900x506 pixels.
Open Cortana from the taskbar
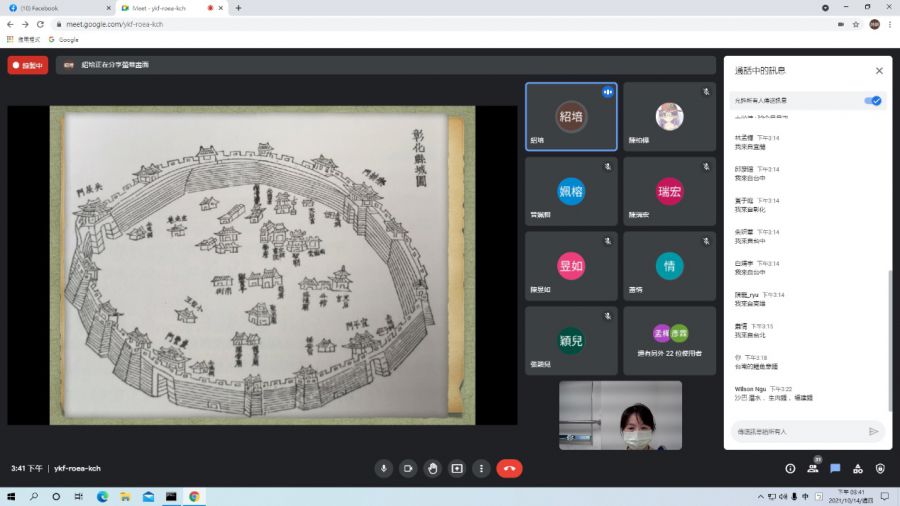click(x=56, y=496)
